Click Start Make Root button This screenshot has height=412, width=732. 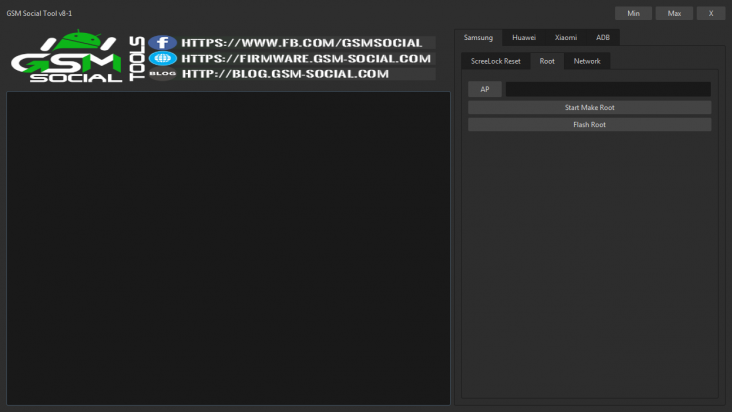click(x=590, y=107)
